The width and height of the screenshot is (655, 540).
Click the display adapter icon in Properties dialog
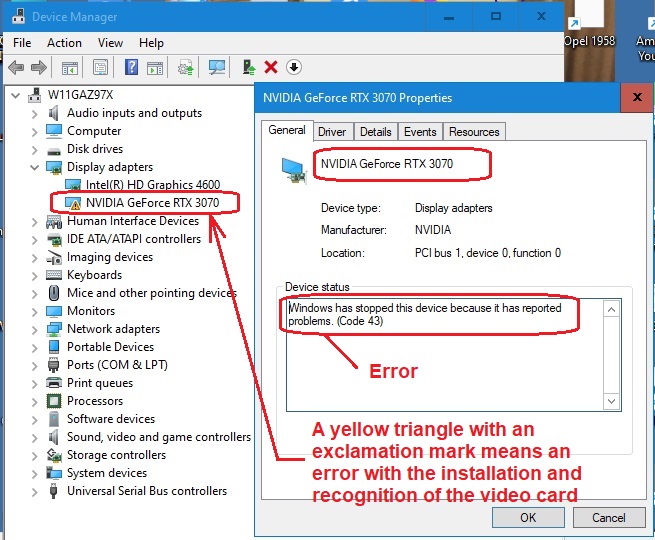coord(295,170)
